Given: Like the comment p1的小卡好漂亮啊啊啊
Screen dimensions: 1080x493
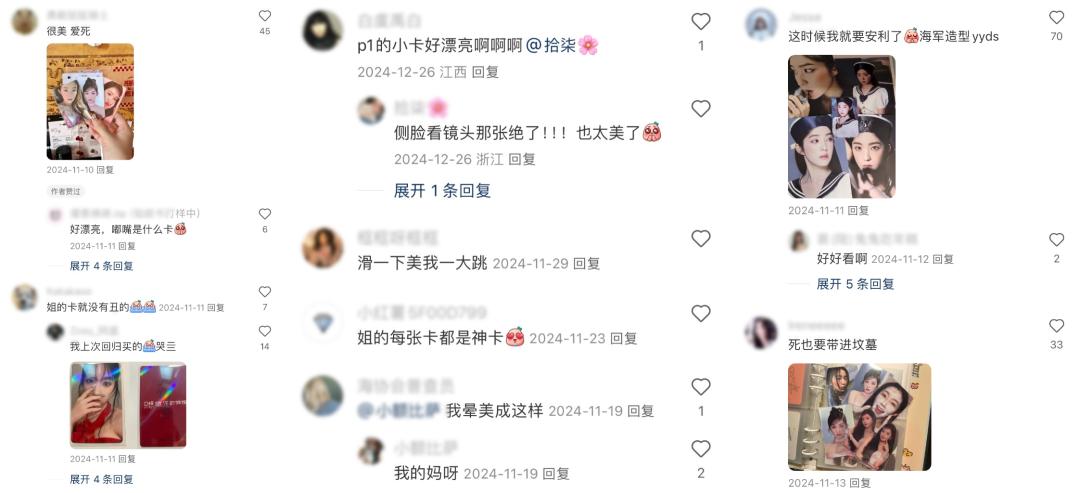Looking at the screenshot, I should 700,21.
